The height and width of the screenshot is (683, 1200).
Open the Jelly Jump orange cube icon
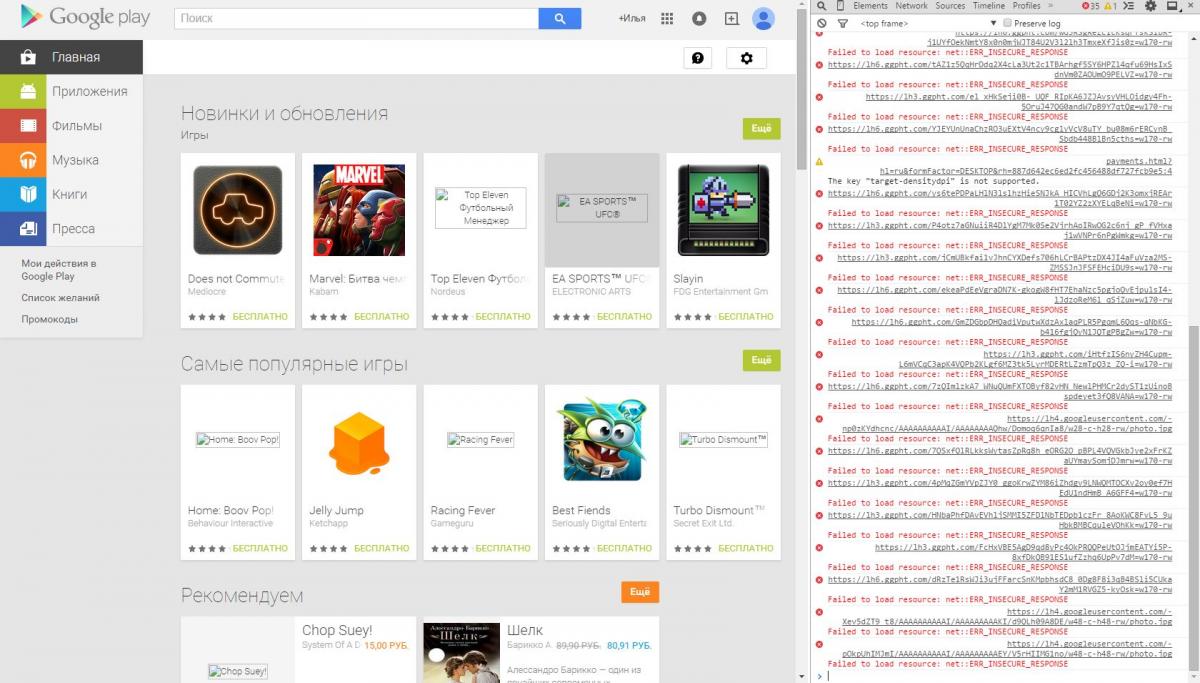coord(359,442)
